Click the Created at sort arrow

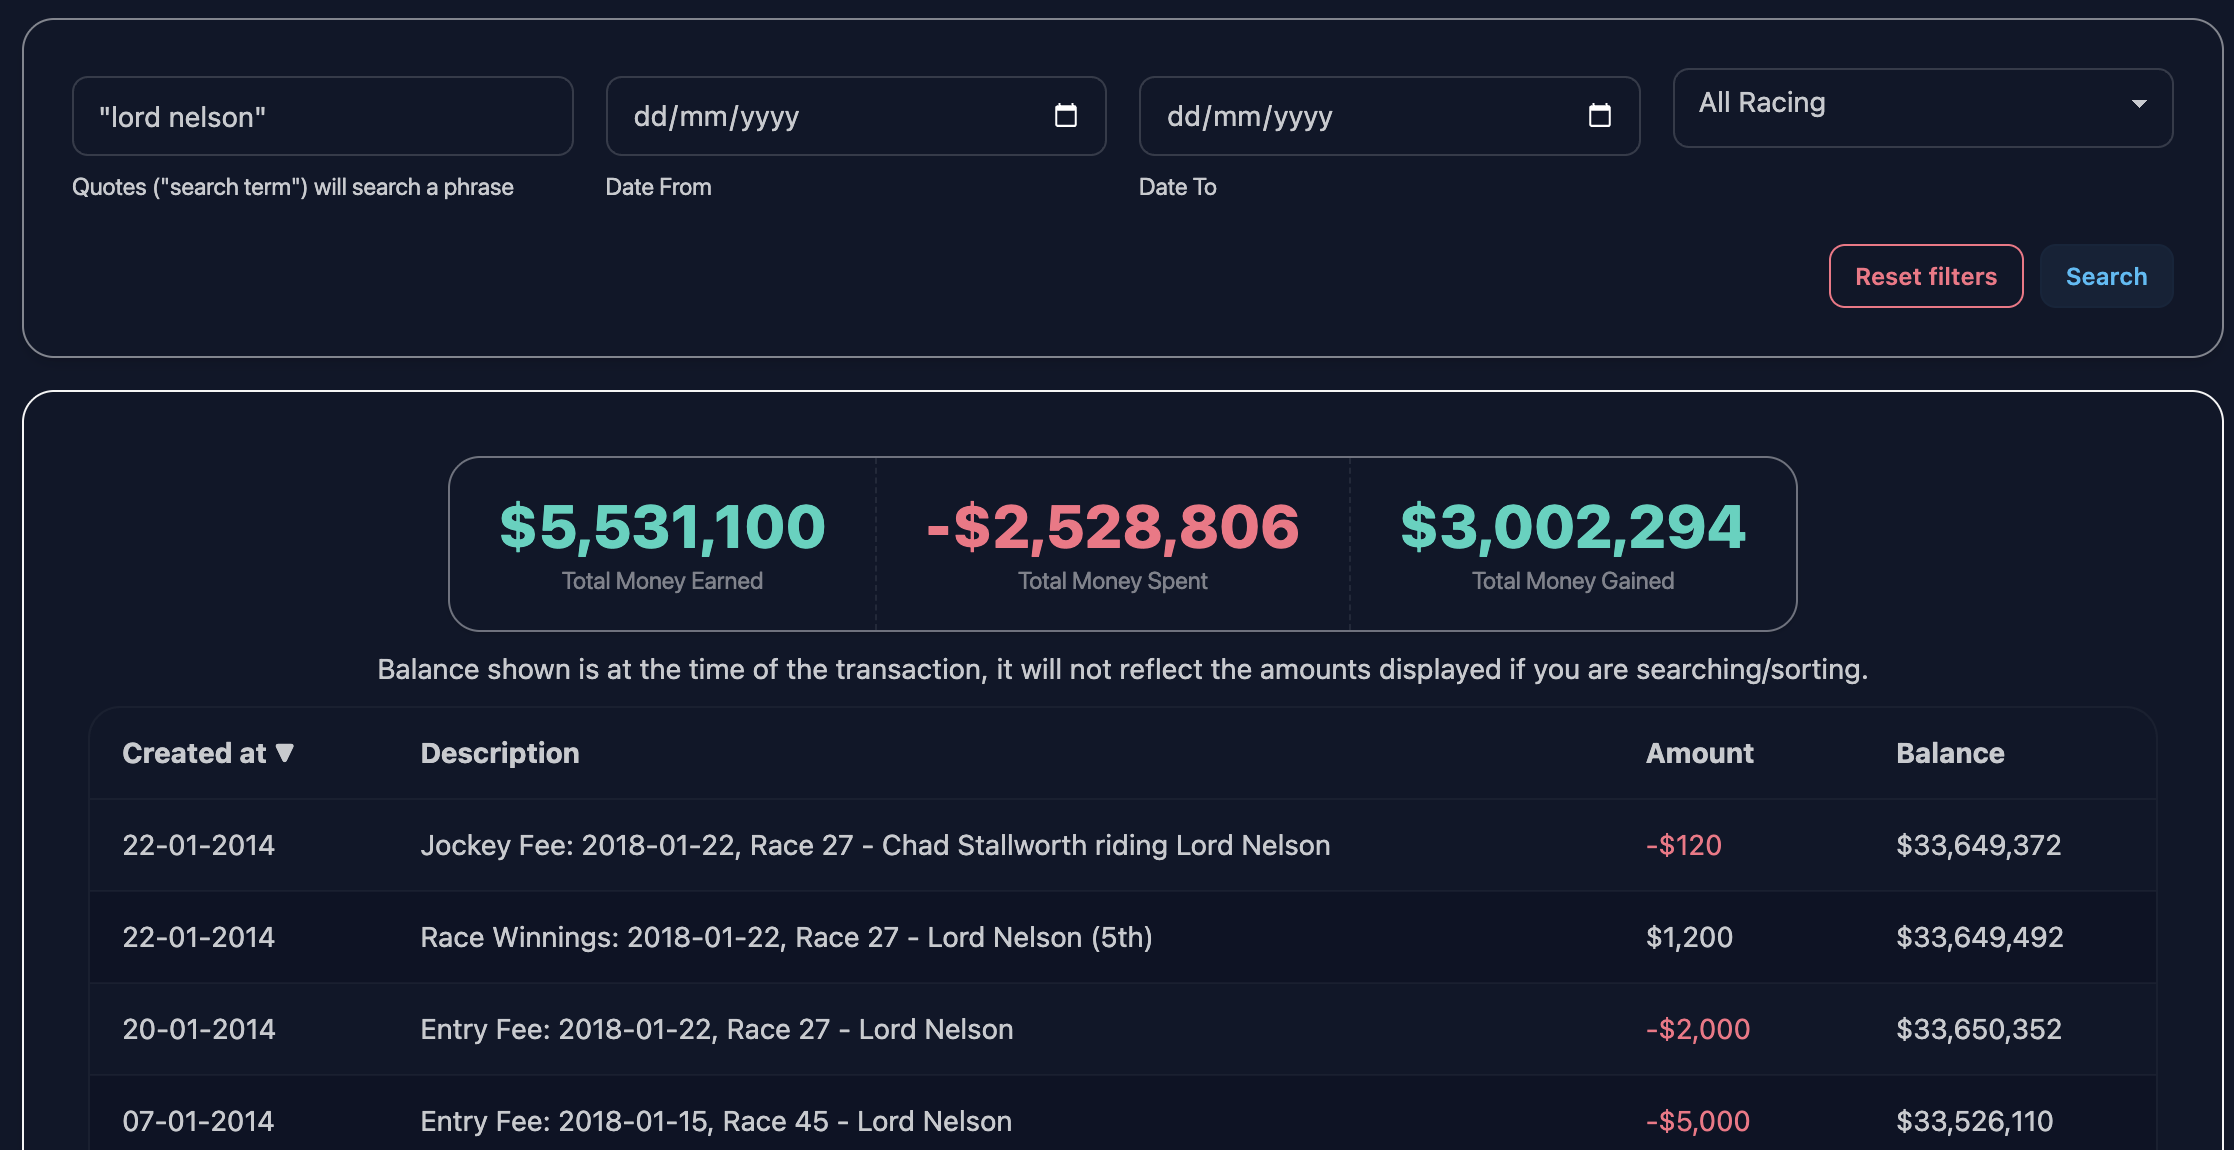pyautogui.click(x=285, y=753)
